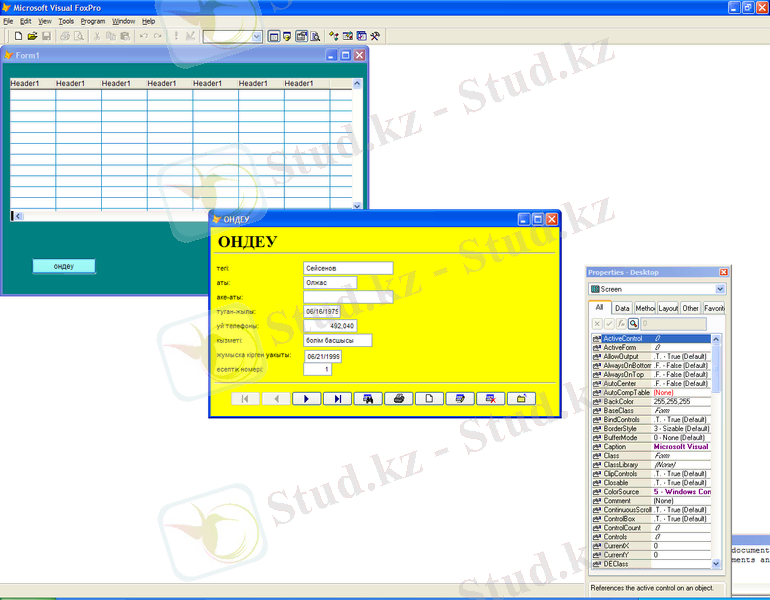Click the 'Сейсенов' surname input field
The image size is (770, 600).
tap(348, 268)
